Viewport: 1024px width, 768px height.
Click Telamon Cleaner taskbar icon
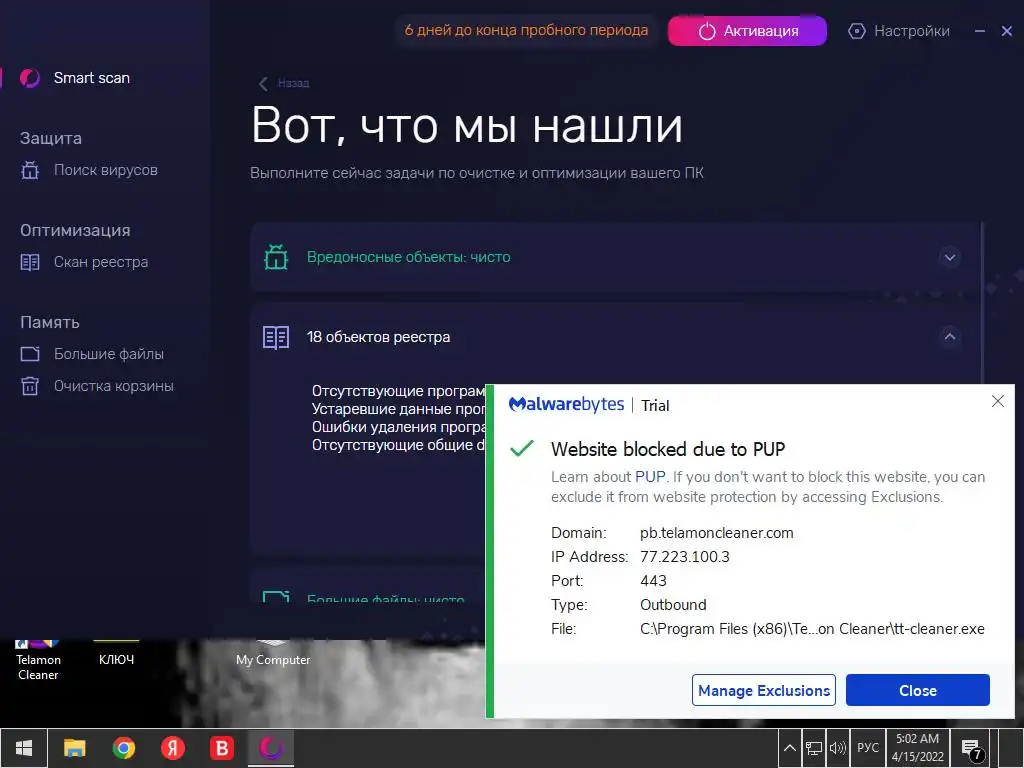(x=271, y=748)
